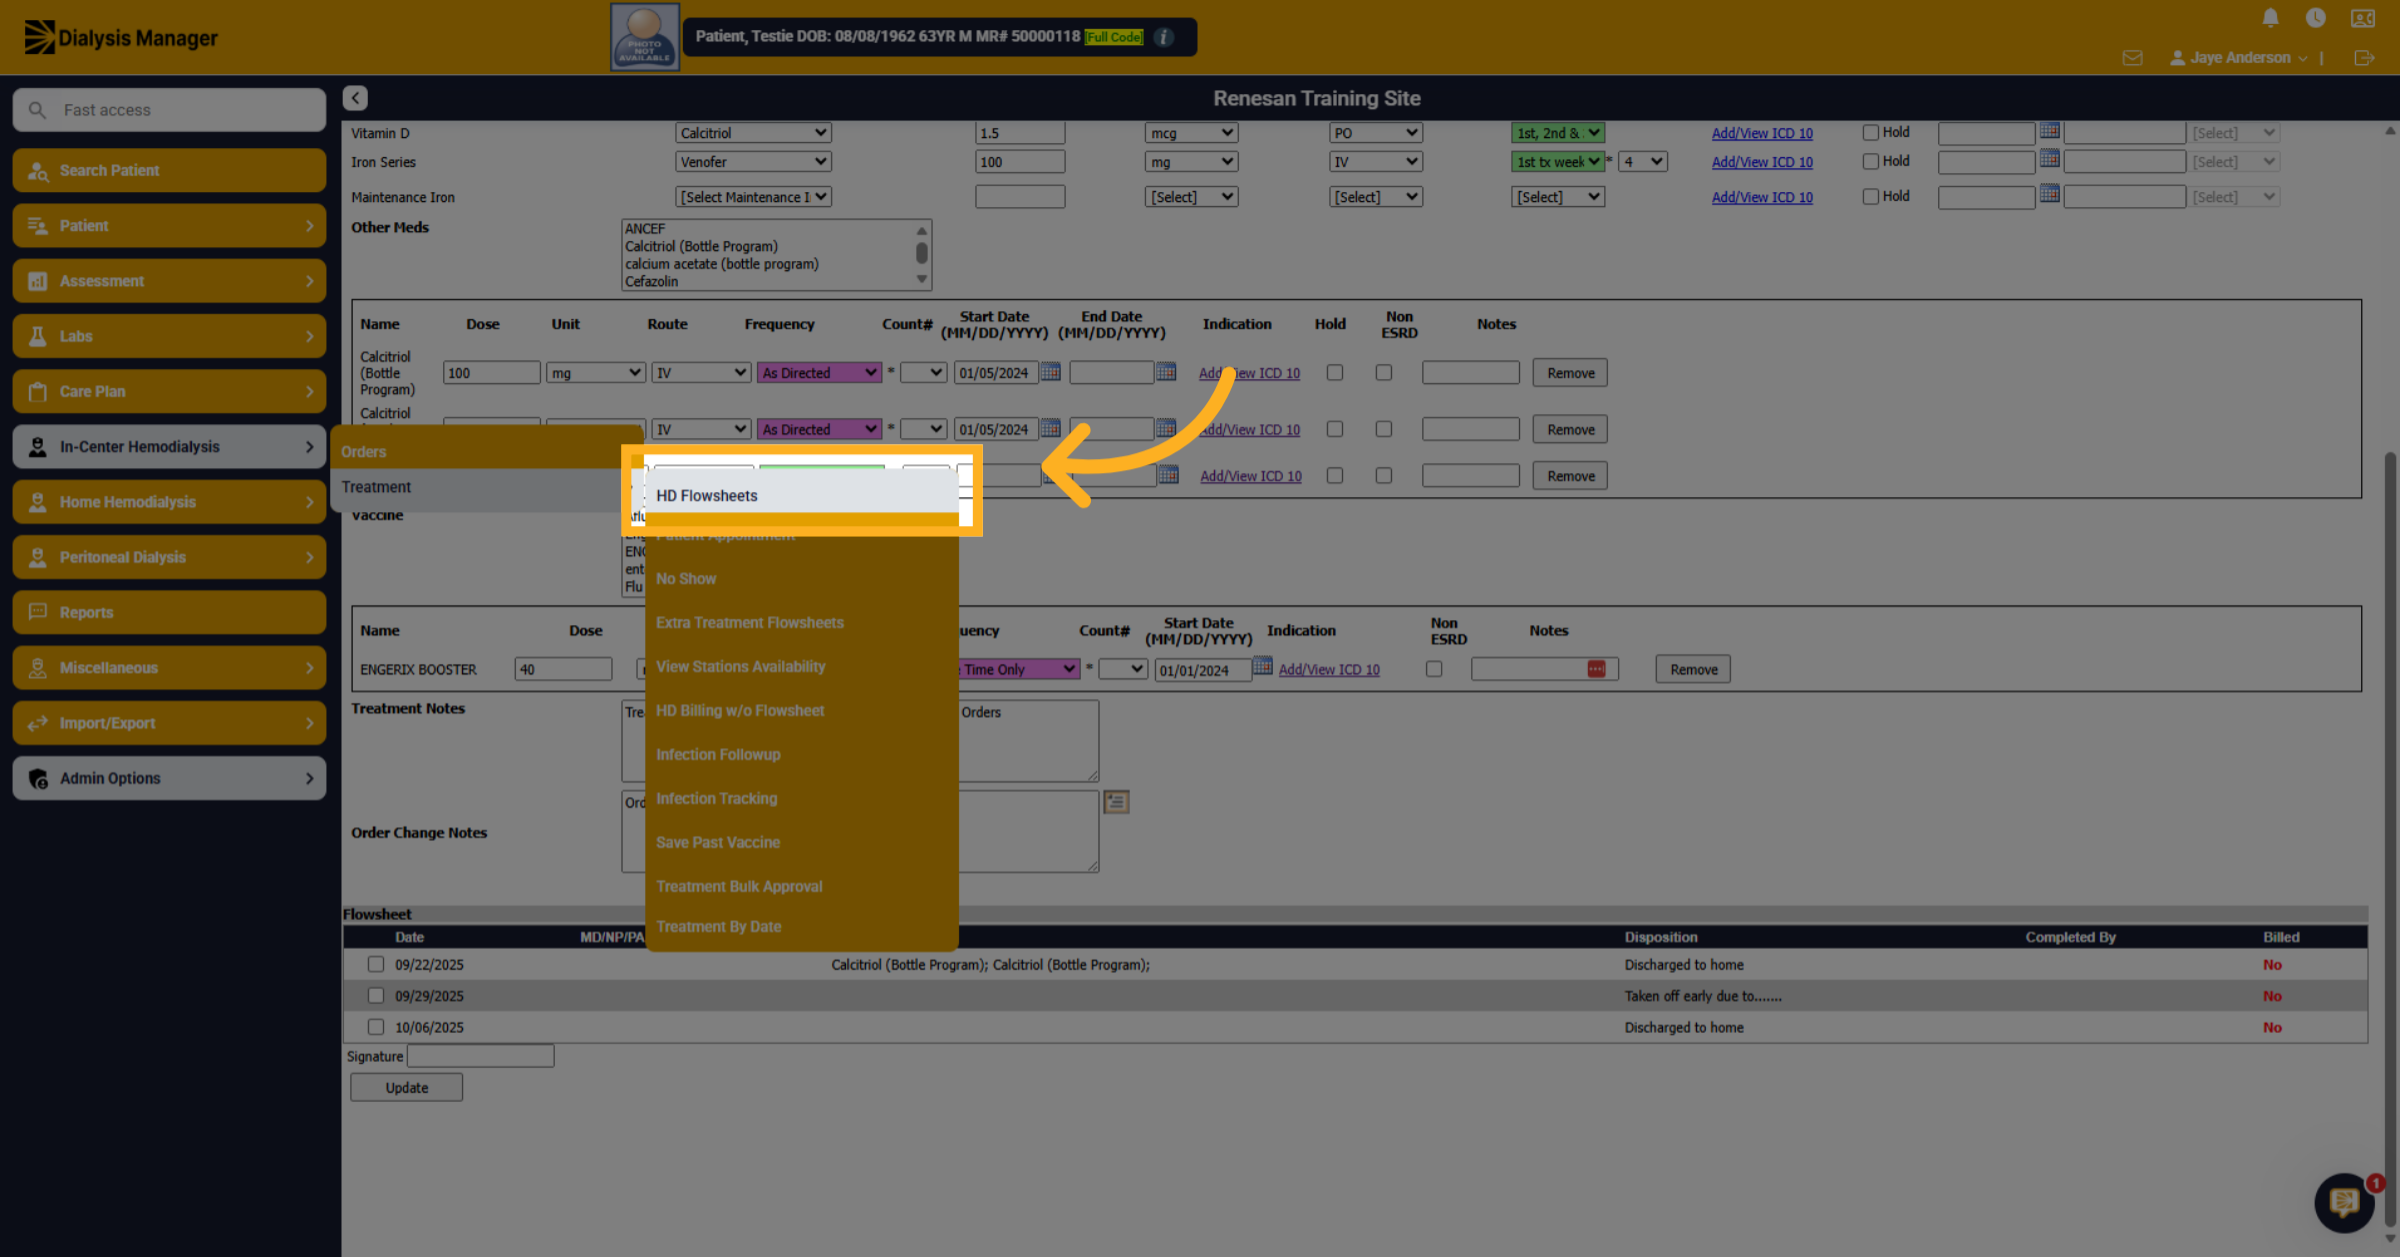Toggle Hold checkbox for Vitamin D

pyautogui.click(x=1870, y=132)
